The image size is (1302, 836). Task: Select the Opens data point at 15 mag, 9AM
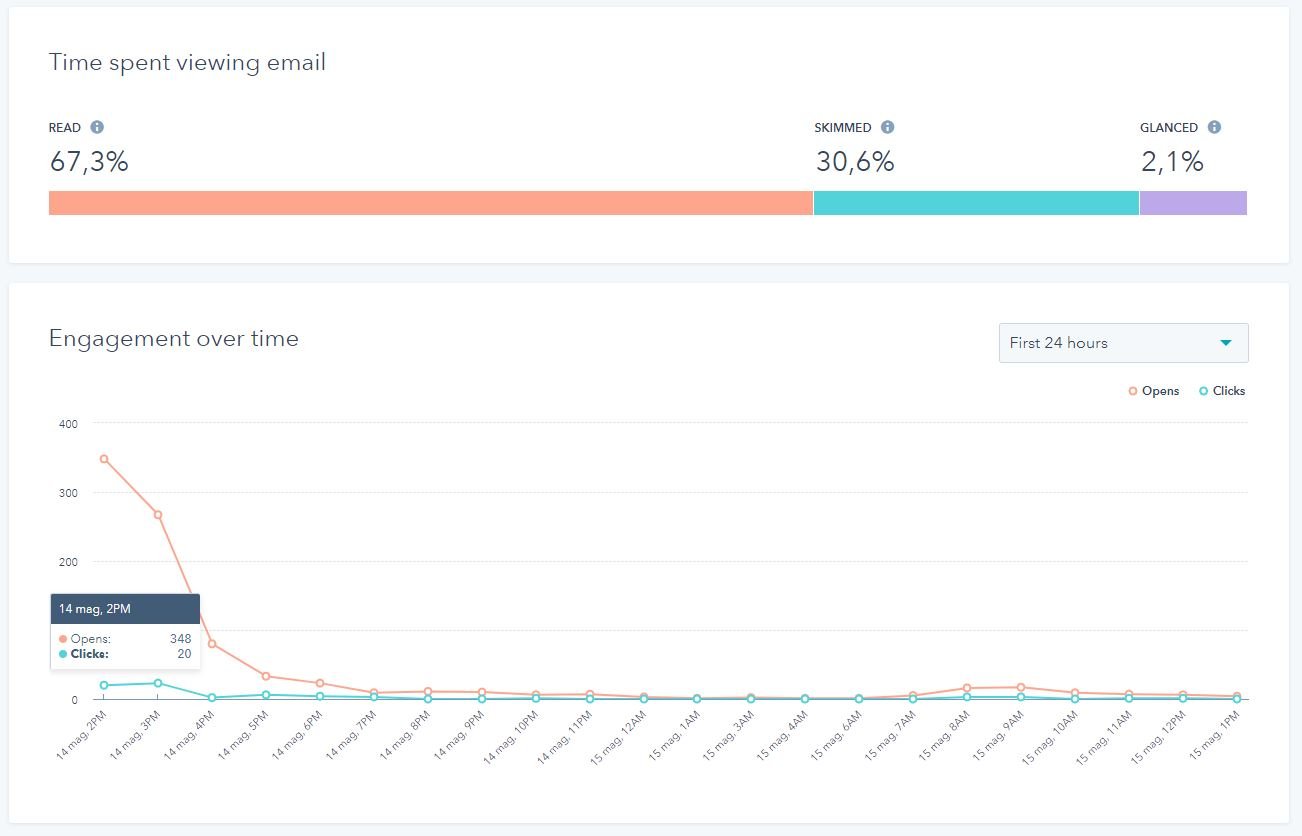point(1021,687)
